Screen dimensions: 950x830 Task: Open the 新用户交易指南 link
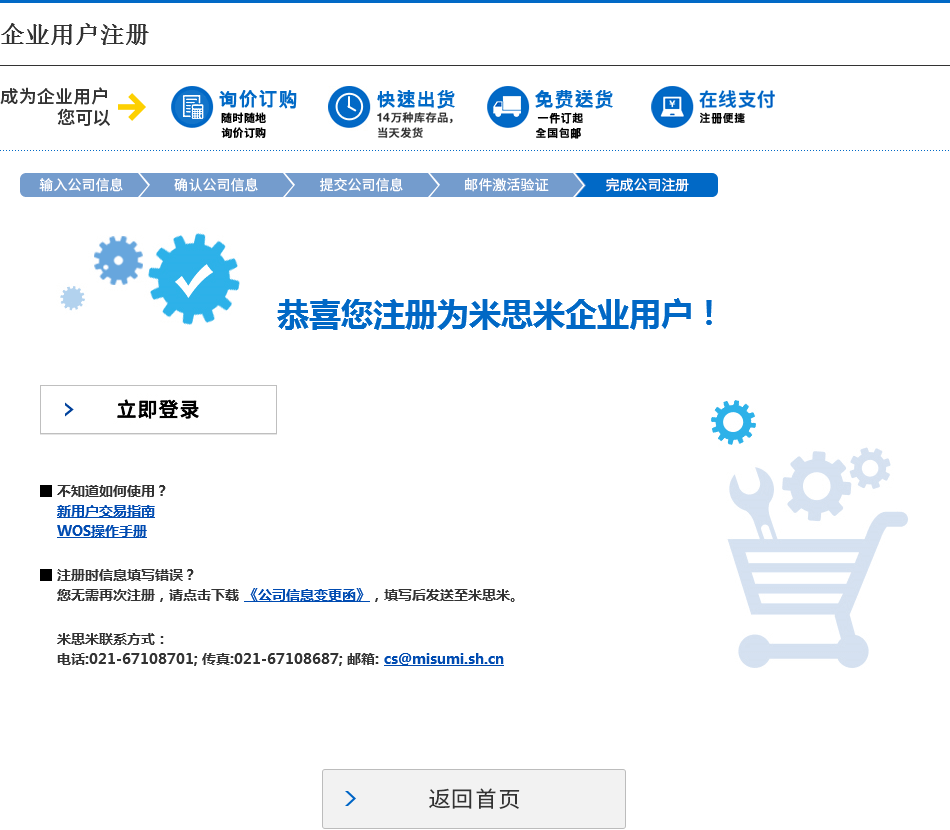pyautogui.click(x=106, y=511)
